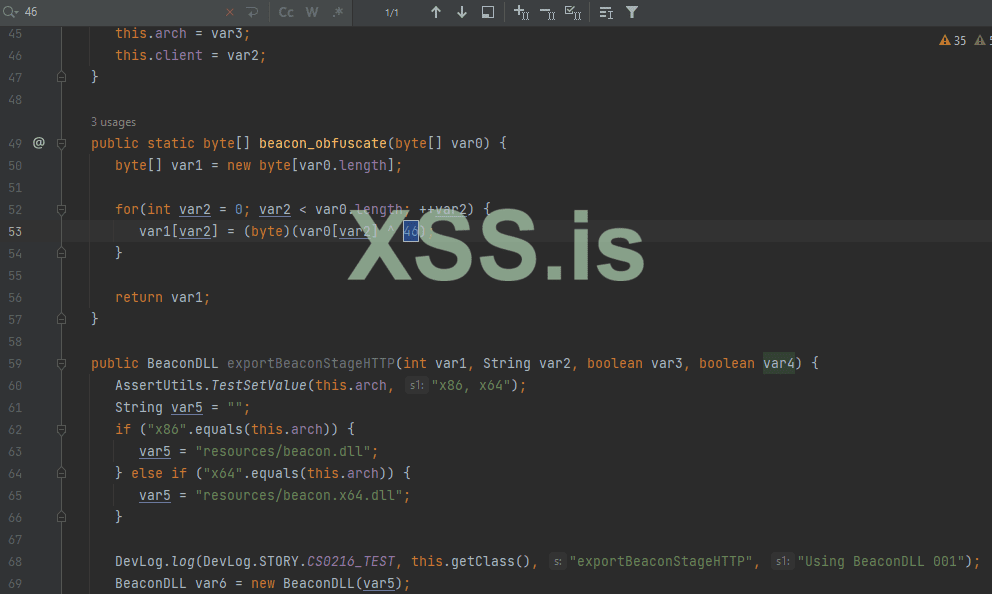Click fold end marker at line 57

pyautogui.click(x=61, y=319)
